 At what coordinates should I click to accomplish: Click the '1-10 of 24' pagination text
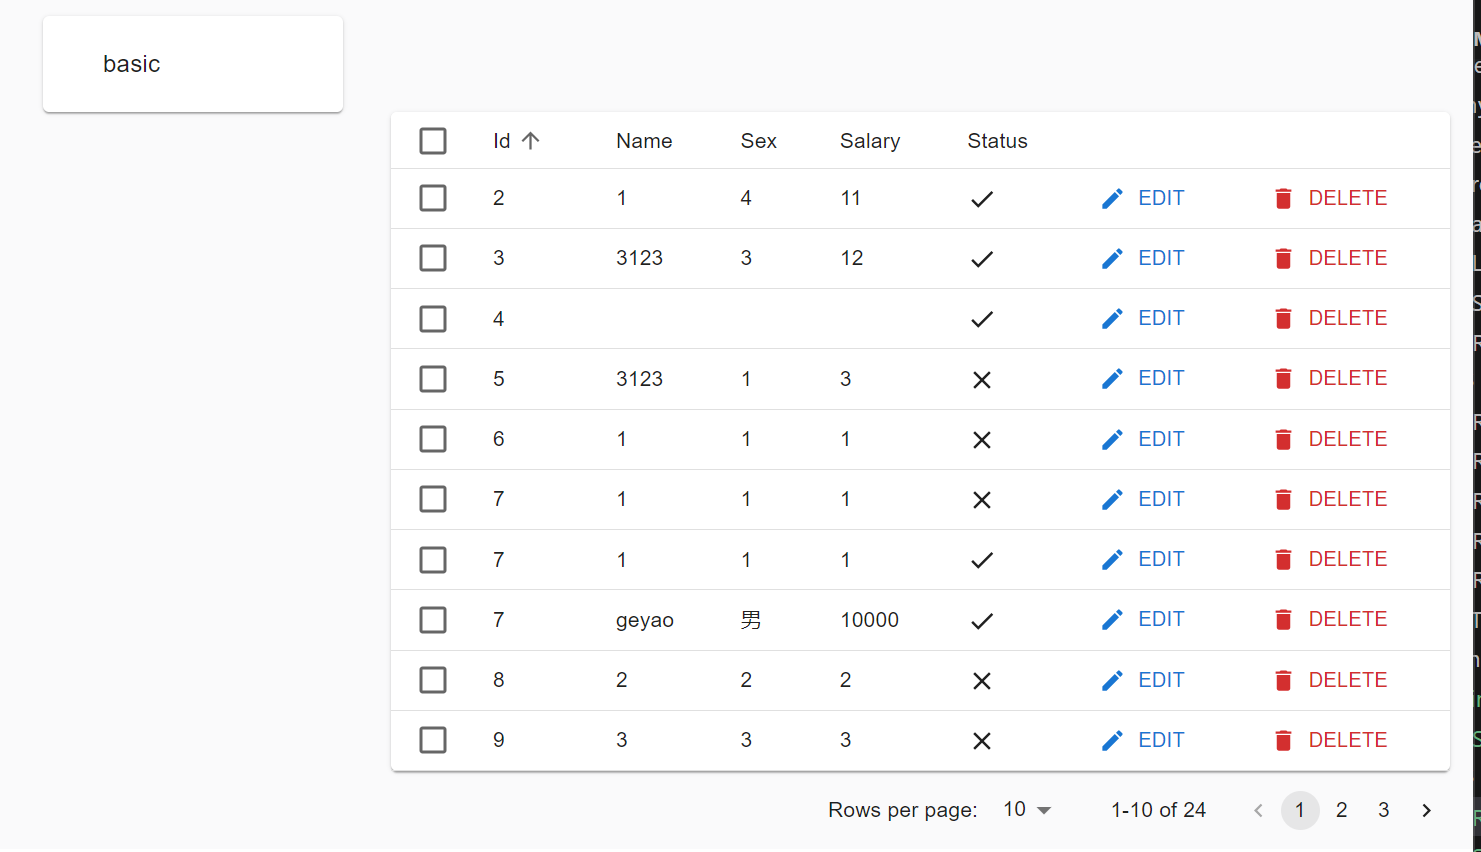point(1159,810)
